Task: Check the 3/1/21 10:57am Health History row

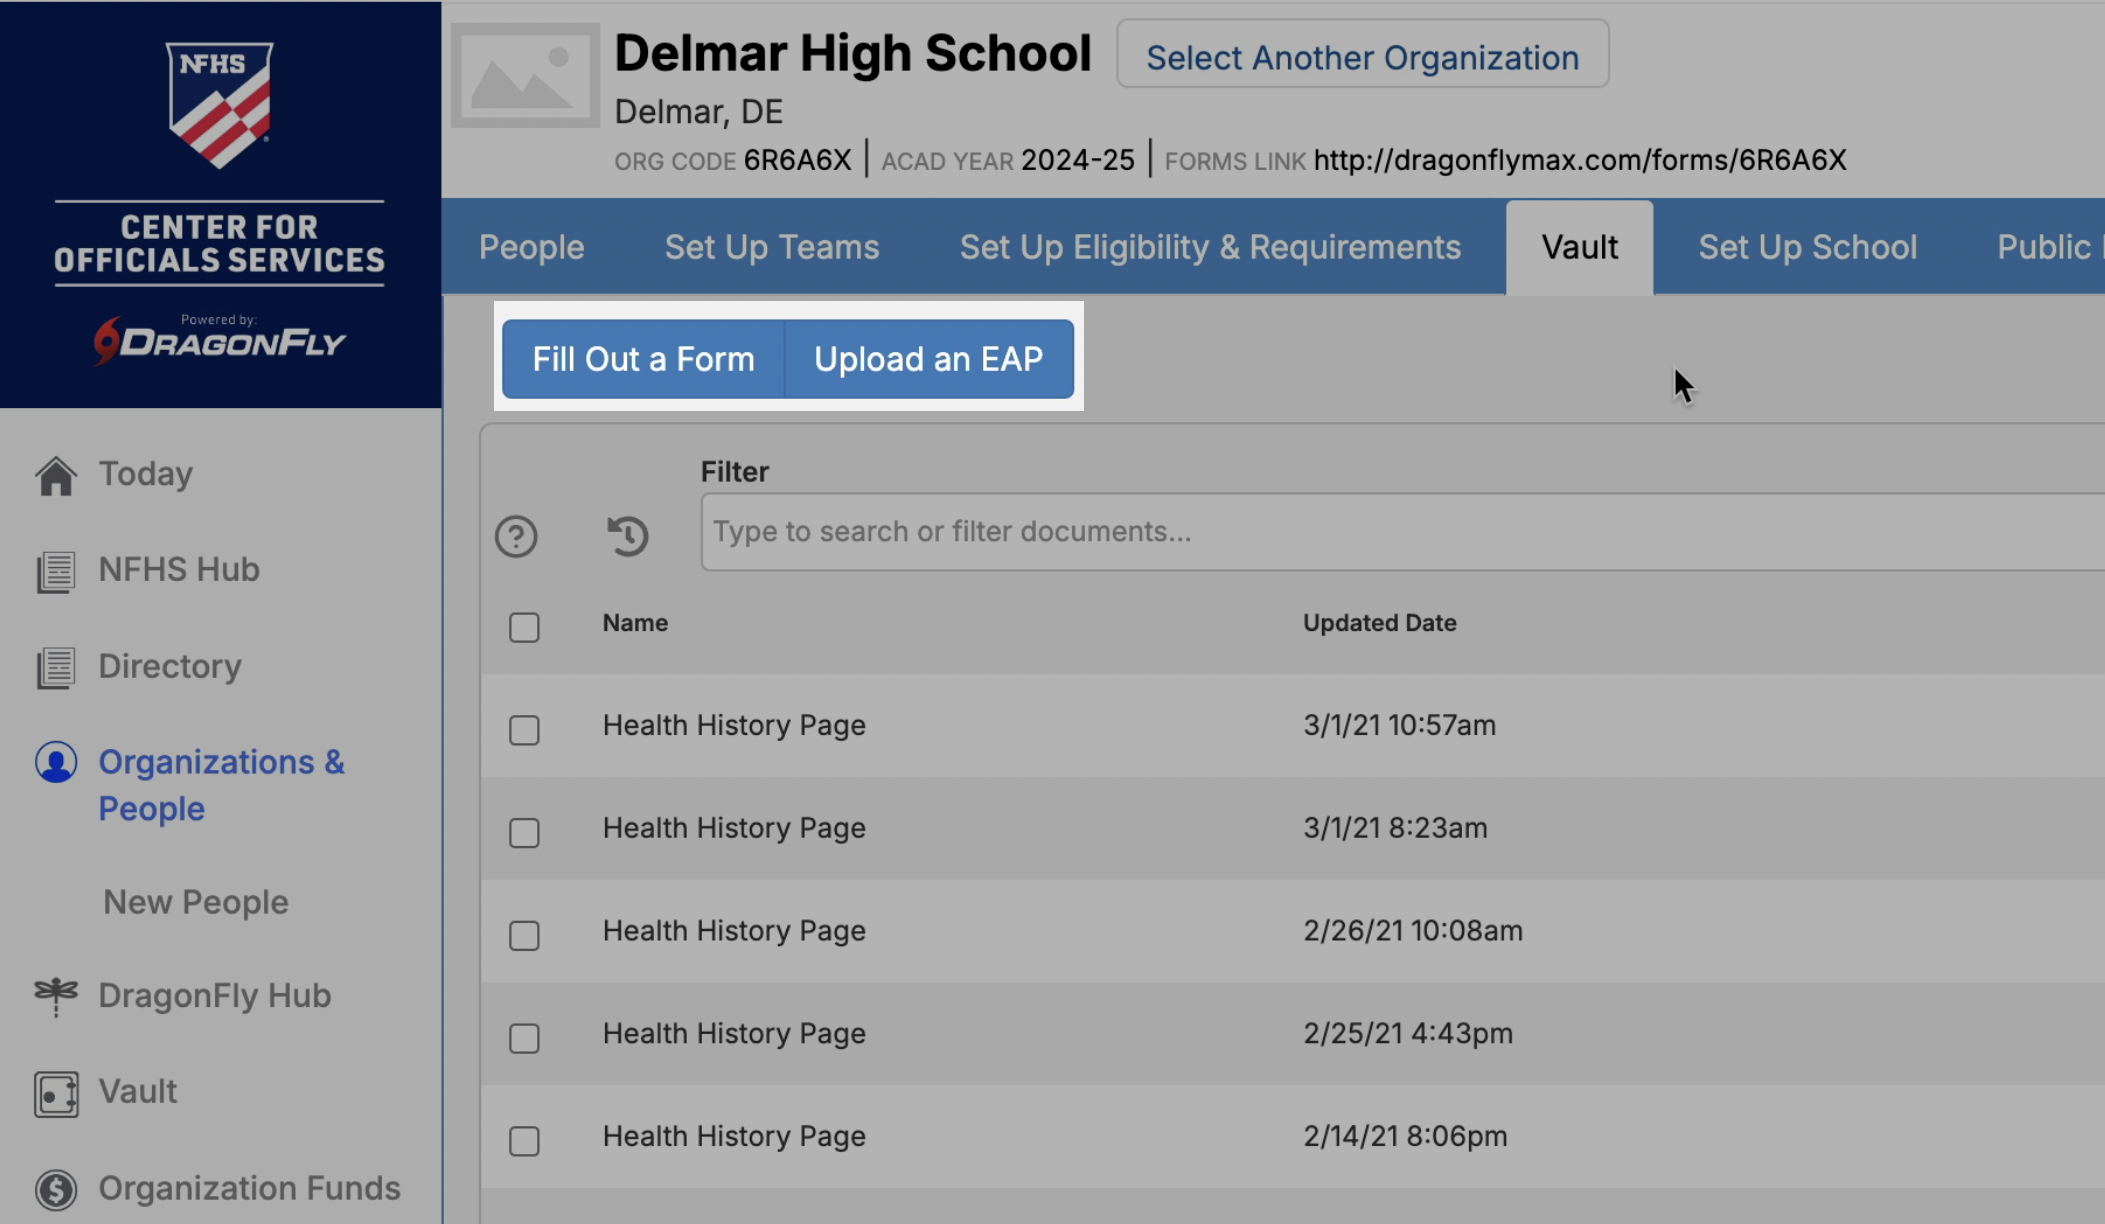Action: pyautogui.click(x=524, y=729)
